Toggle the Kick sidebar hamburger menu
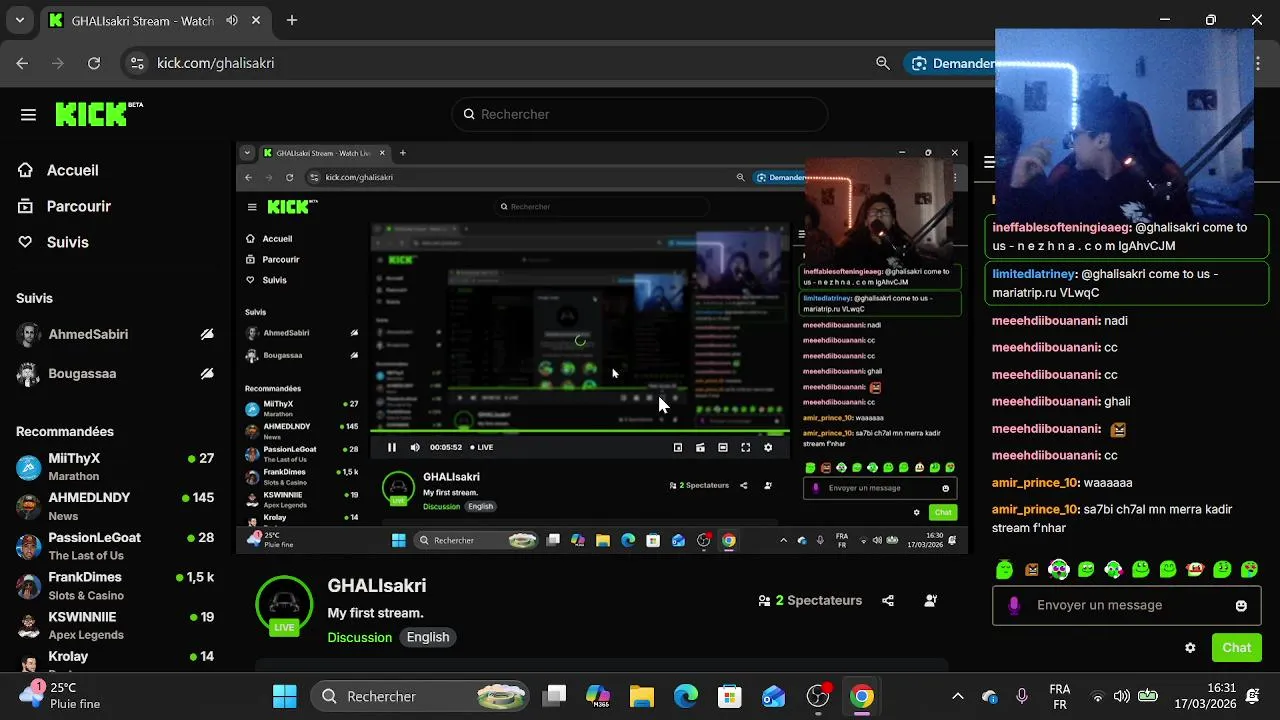1280x720 pixels. click(28, 114)
